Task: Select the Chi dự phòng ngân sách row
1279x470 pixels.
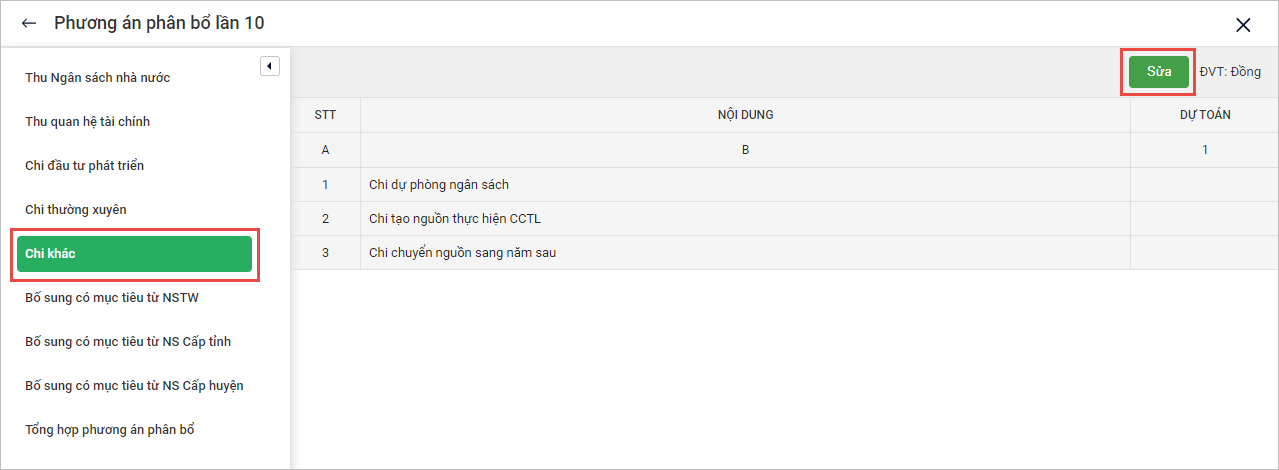Action: click(439, 185)
